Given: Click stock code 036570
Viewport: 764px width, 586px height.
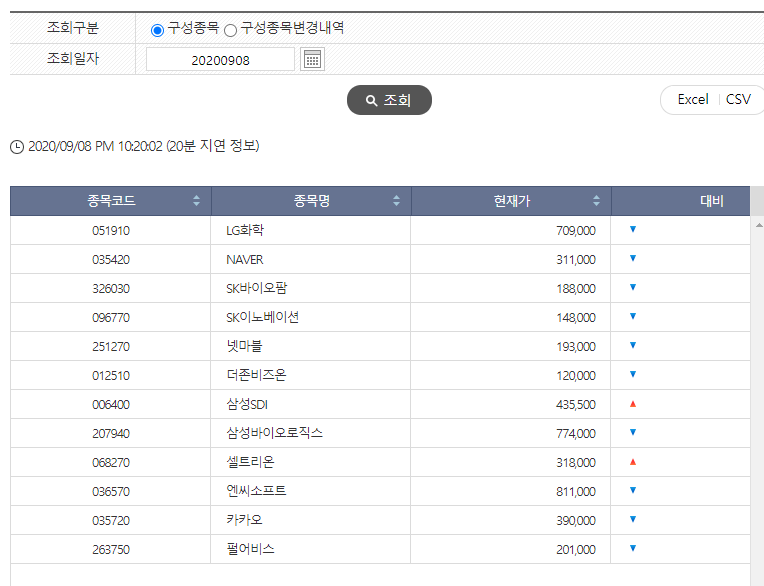Looking at the screenshot, I should (x=111, y=491).
